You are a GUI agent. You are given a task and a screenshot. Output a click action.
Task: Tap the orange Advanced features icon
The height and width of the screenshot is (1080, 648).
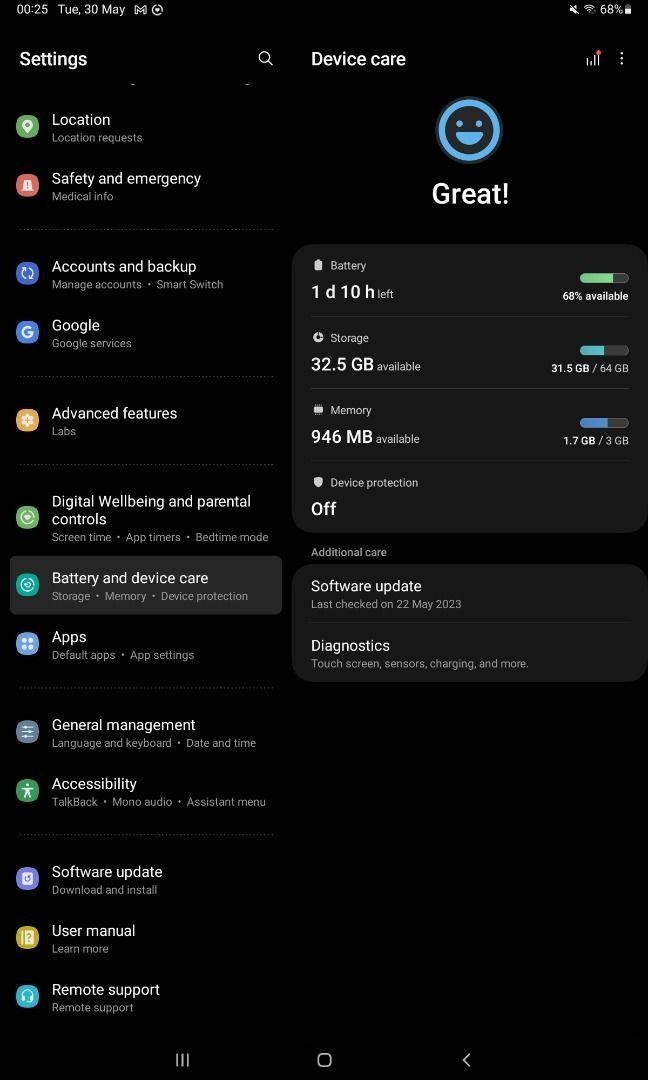click(x=28, y=420)
